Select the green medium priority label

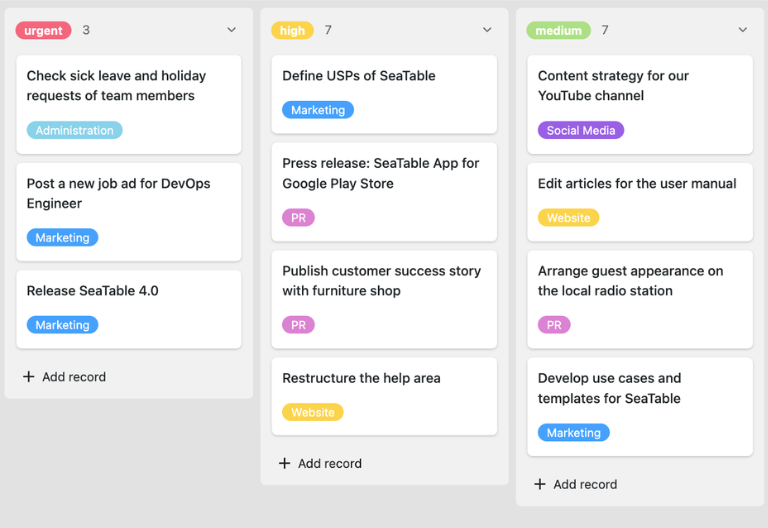click(x=558, y=30)
